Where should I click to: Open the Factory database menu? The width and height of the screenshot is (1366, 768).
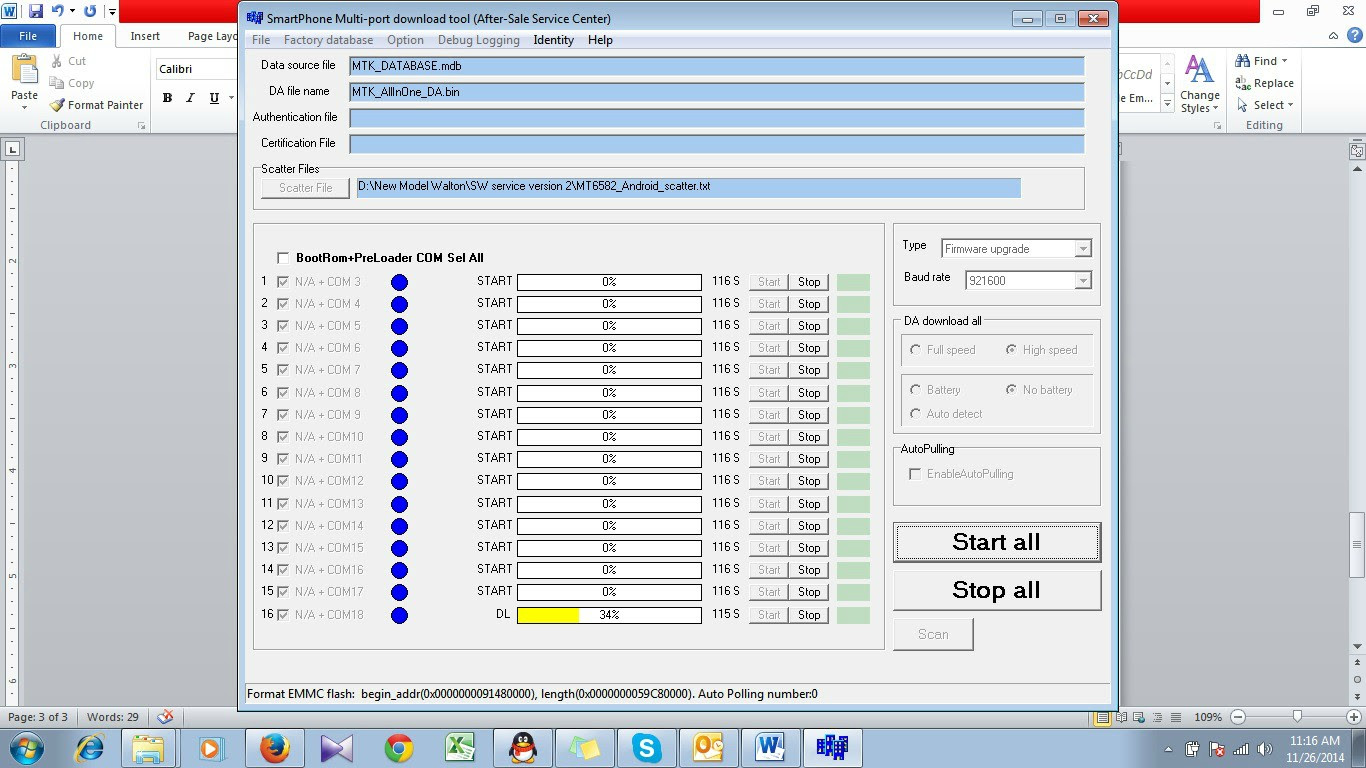pos(328,40)
